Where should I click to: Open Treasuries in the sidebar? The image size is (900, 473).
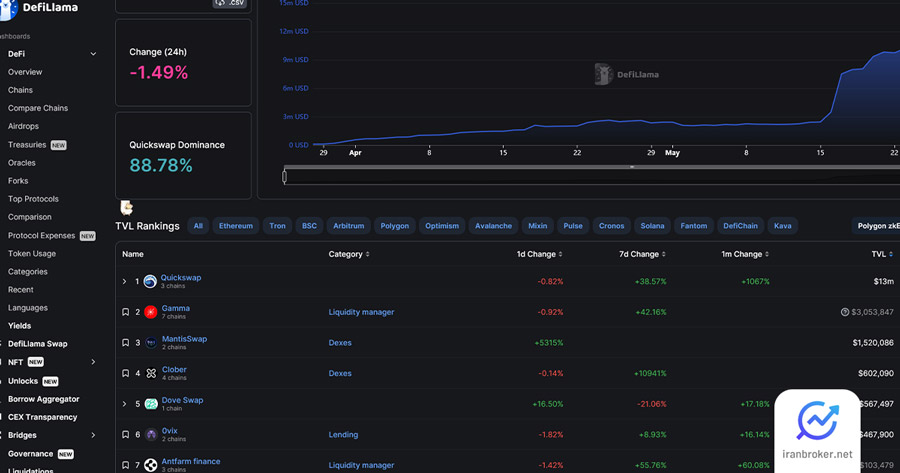click(x=27, y=145)
